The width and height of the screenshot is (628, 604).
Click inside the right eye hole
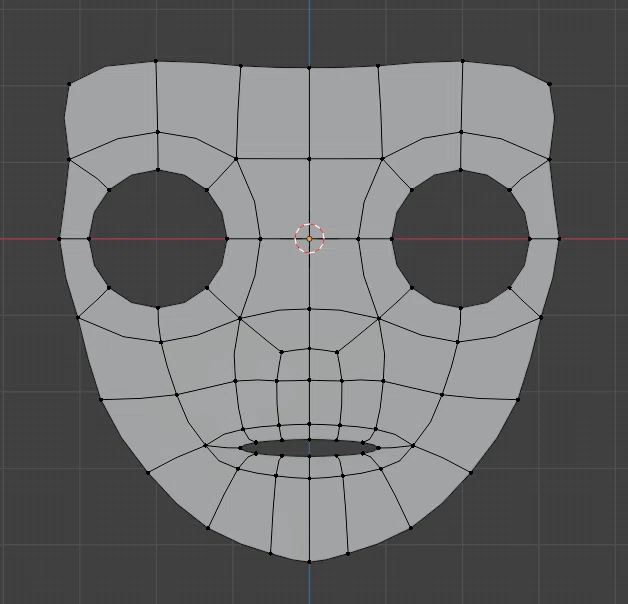(461, 239)
